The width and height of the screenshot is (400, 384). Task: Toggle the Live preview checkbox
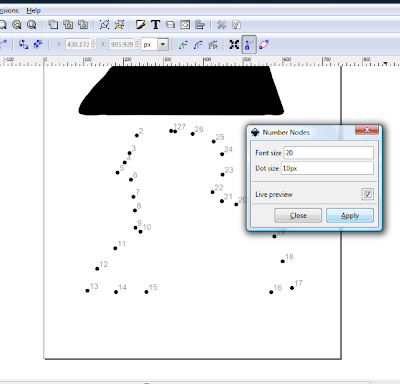pos(368,194)
